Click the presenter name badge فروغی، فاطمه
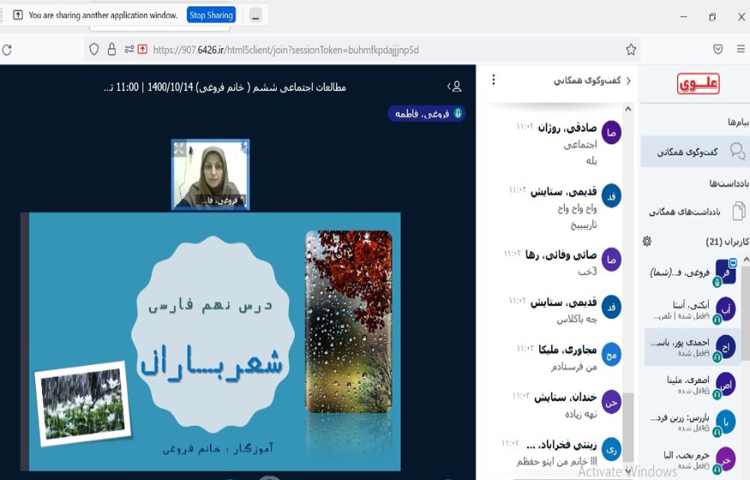This screenshot has height=480, width=750. tap(426, 113)
